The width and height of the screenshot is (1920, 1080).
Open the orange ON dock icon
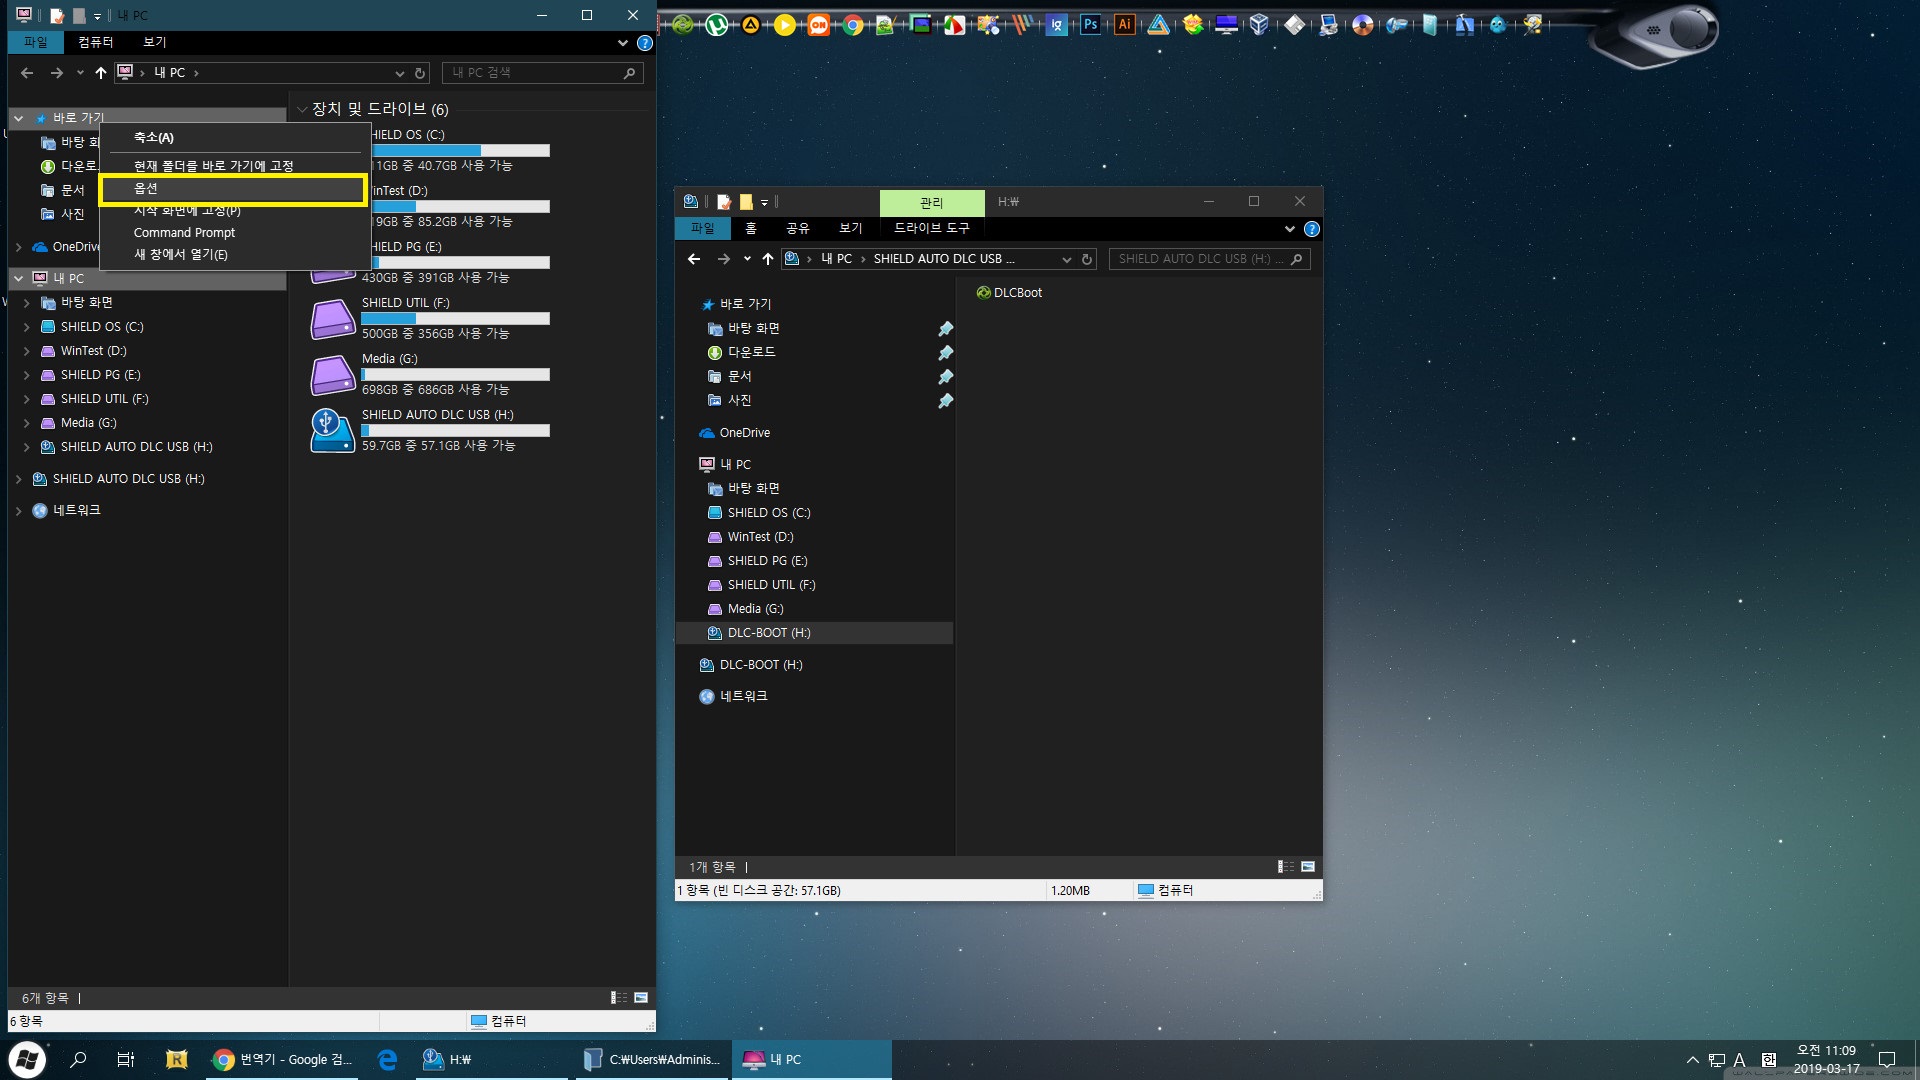(819, 25)
